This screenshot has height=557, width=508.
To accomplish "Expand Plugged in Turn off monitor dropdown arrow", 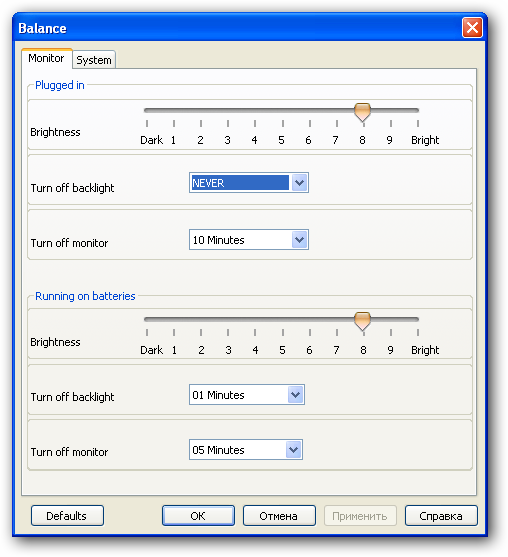I will tap(299, 240).
